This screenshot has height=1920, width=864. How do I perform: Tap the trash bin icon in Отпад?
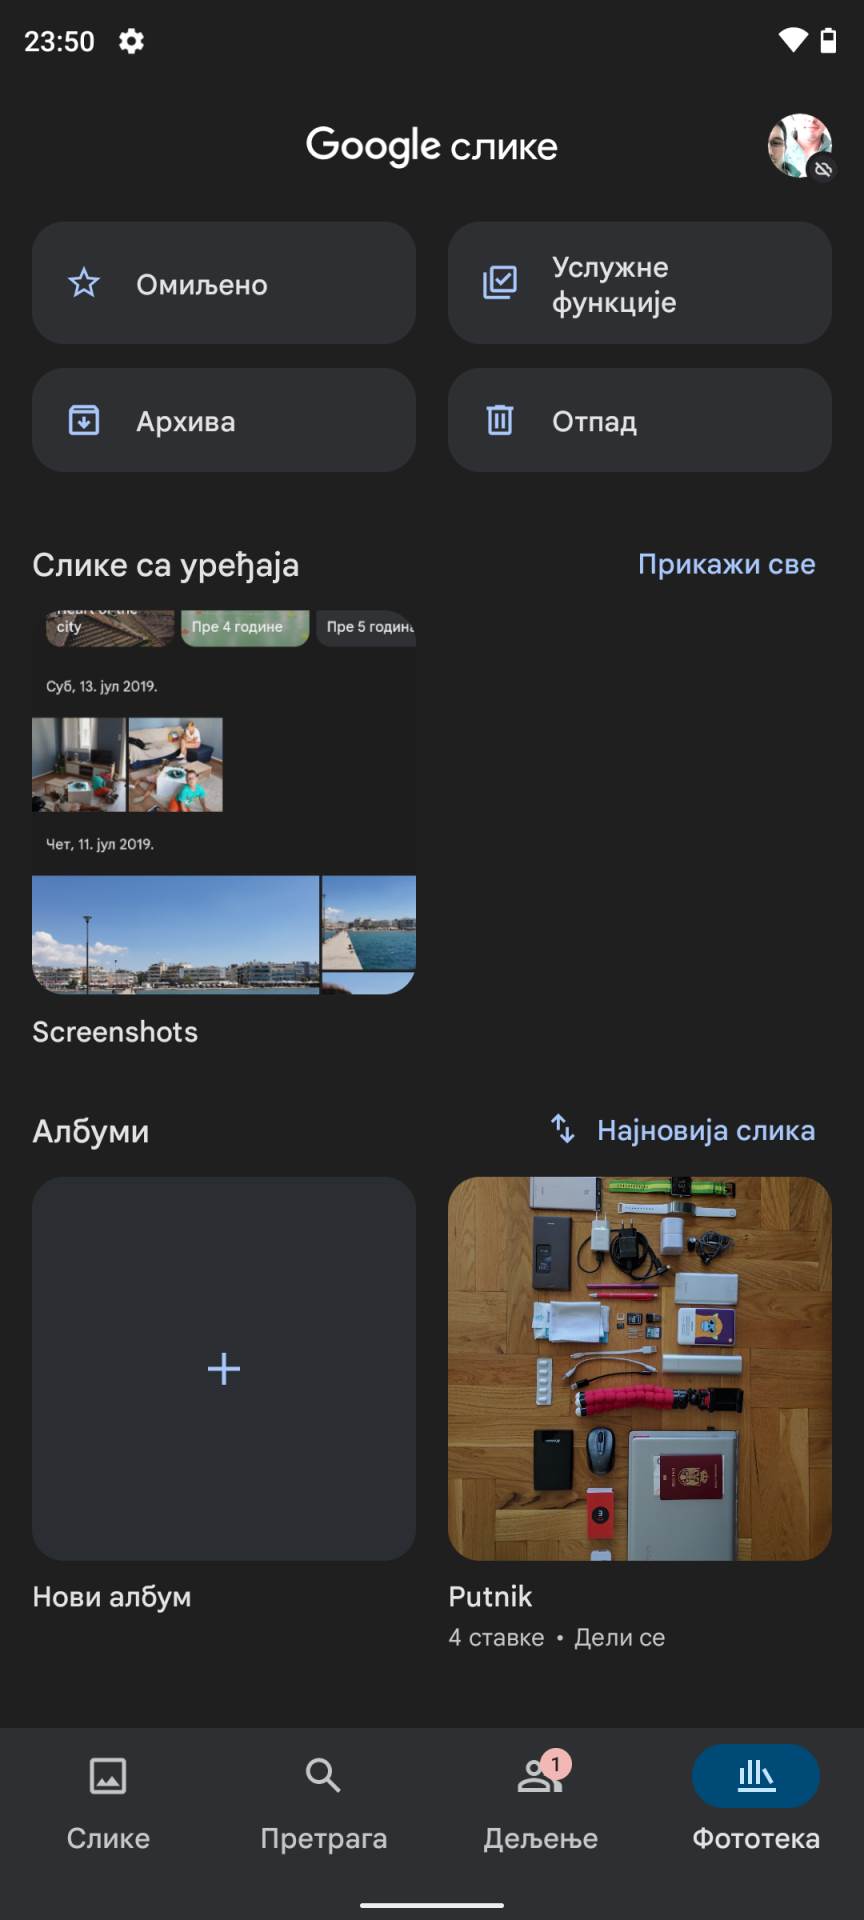point(500,420)
